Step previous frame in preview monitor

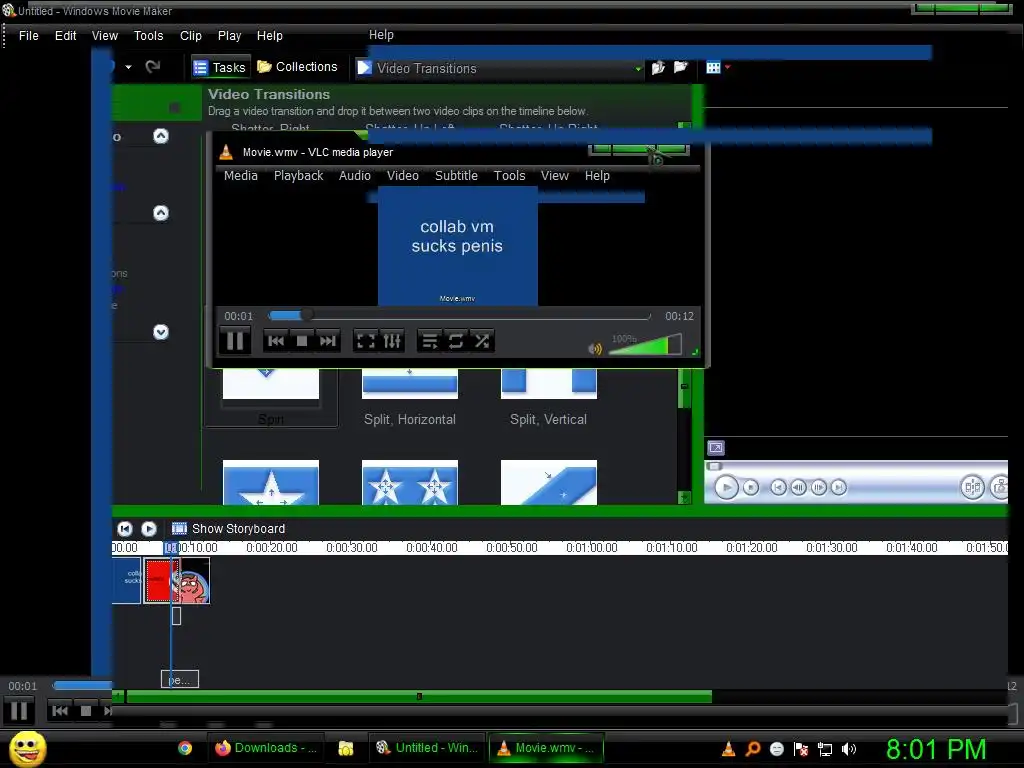(798, 487)
